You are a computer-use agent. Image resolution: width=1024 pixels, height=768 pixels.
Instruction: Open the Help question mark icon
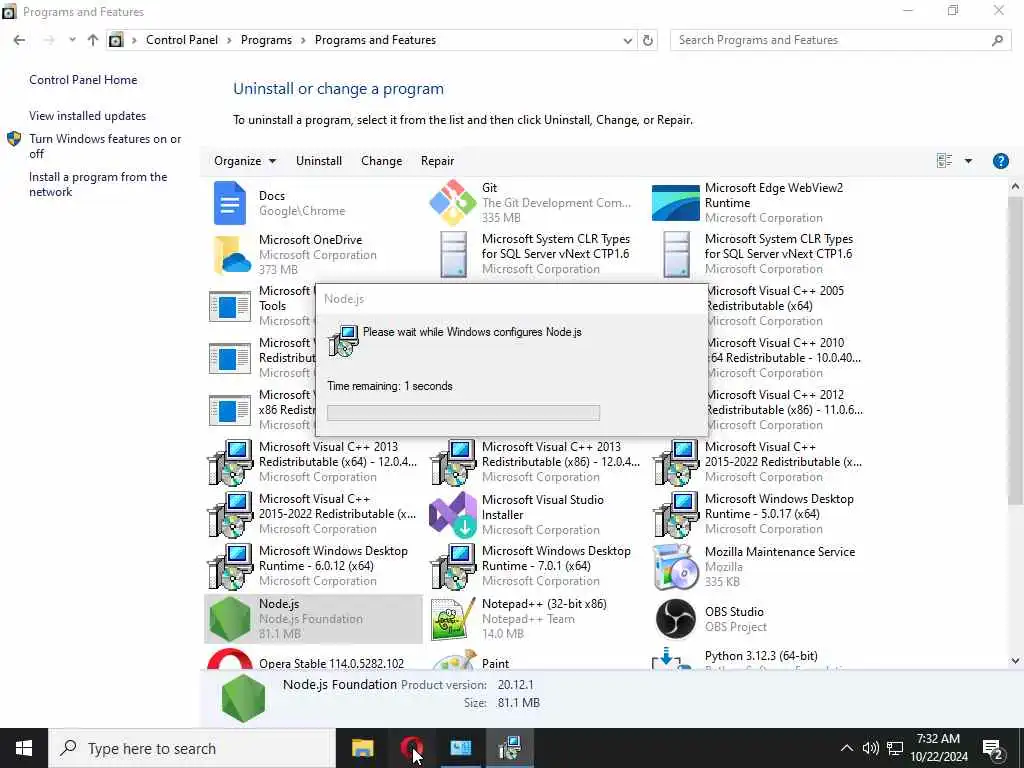(1000, 161)
